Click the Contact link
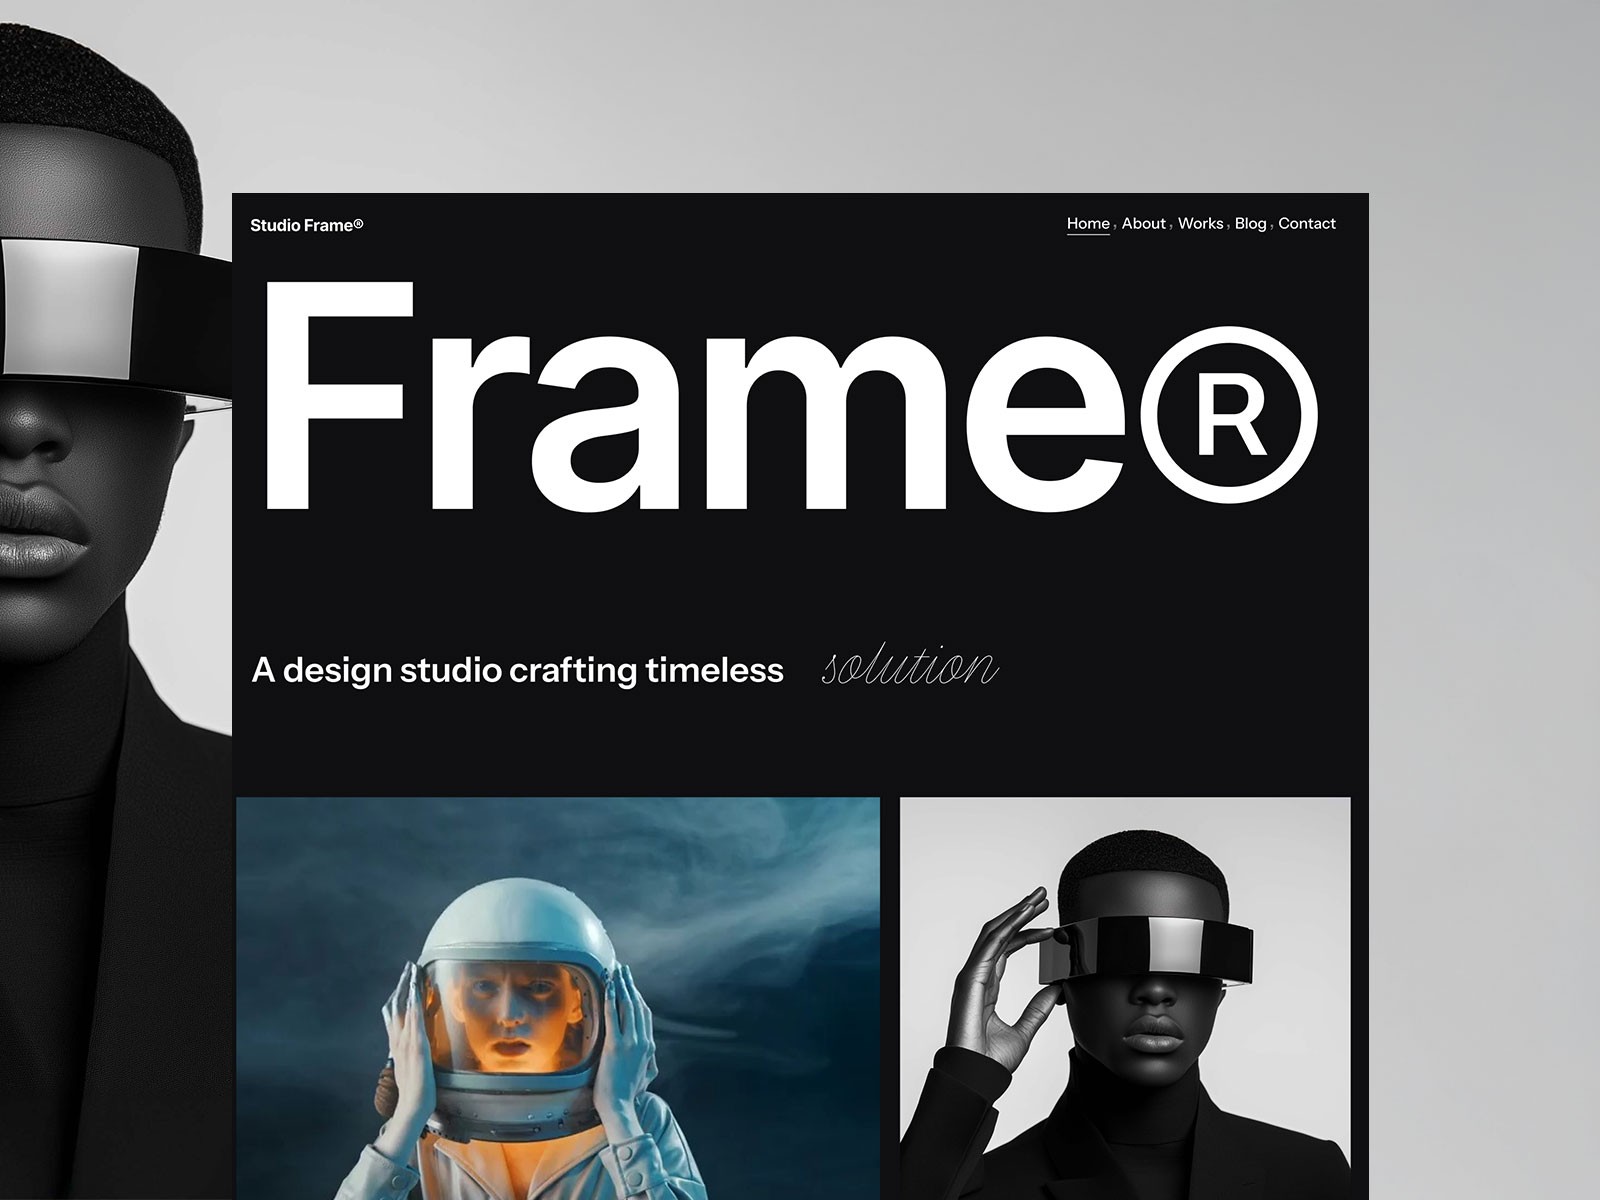 (1307, 224)
